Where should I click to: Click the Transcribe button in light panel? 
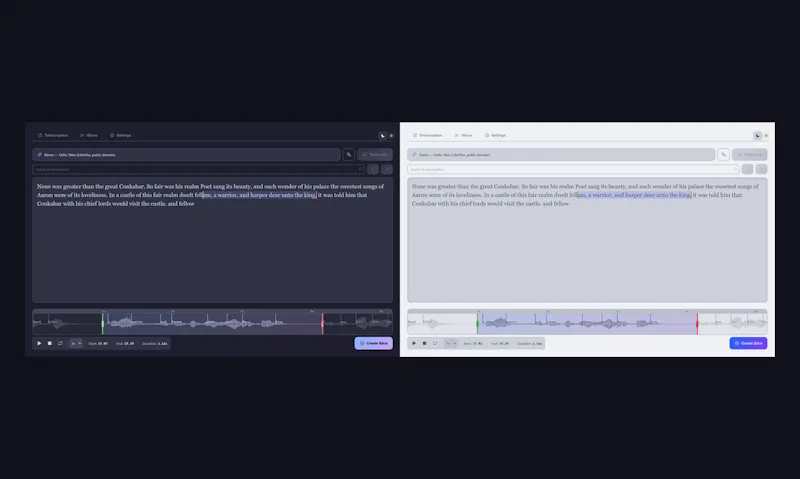(750, 155)
